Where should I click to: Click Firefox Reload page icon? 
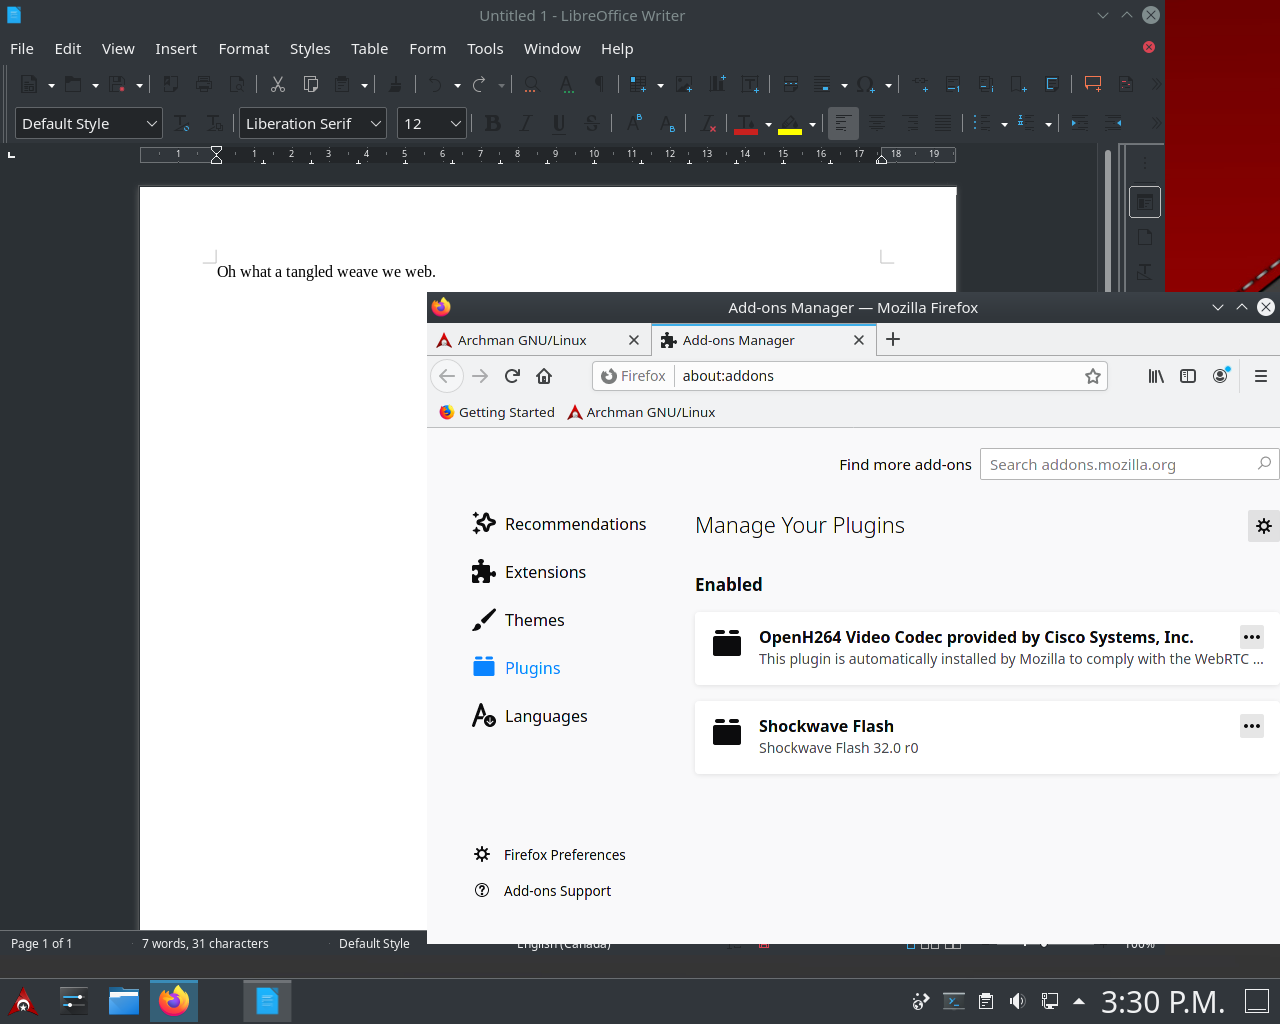tap(512, 376)
